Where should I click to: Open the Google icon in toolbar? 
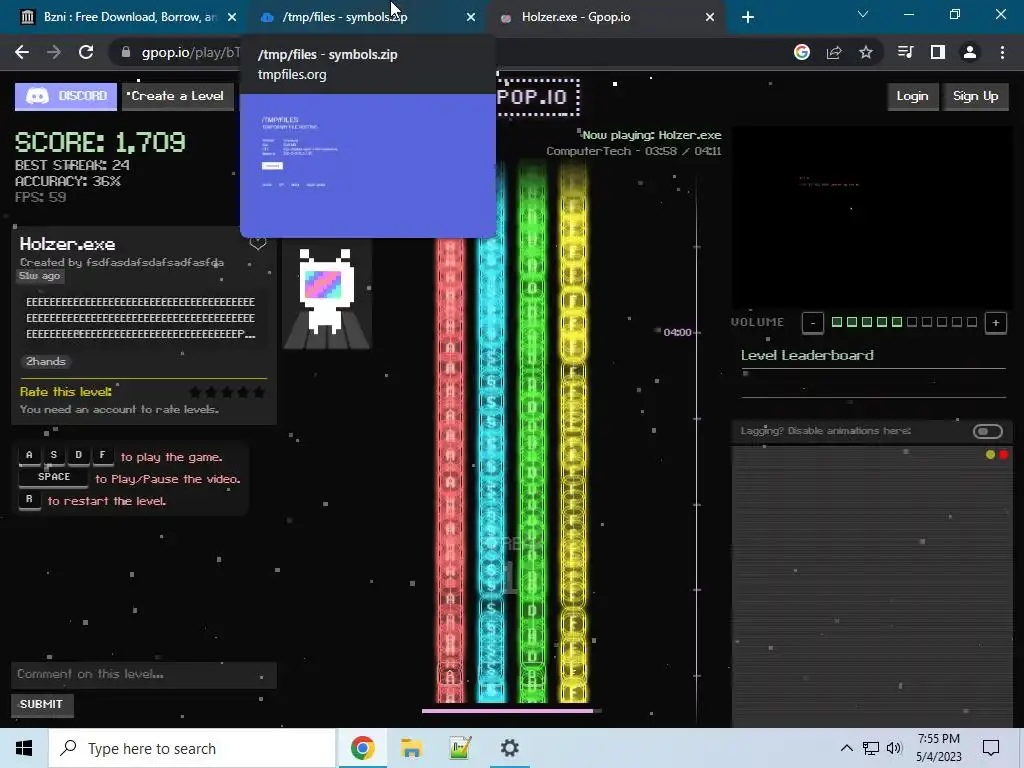[802, 52]
